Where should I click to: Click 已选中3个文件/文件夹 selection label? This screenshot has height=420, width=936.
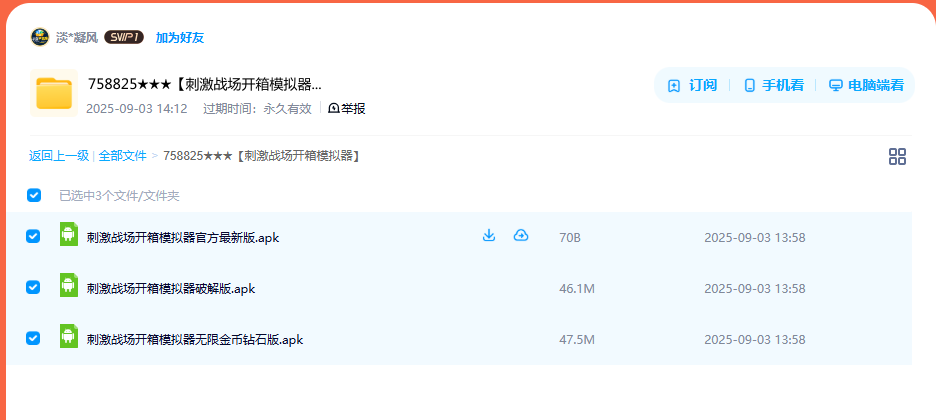pyautogui.click(x=119, y=196)
